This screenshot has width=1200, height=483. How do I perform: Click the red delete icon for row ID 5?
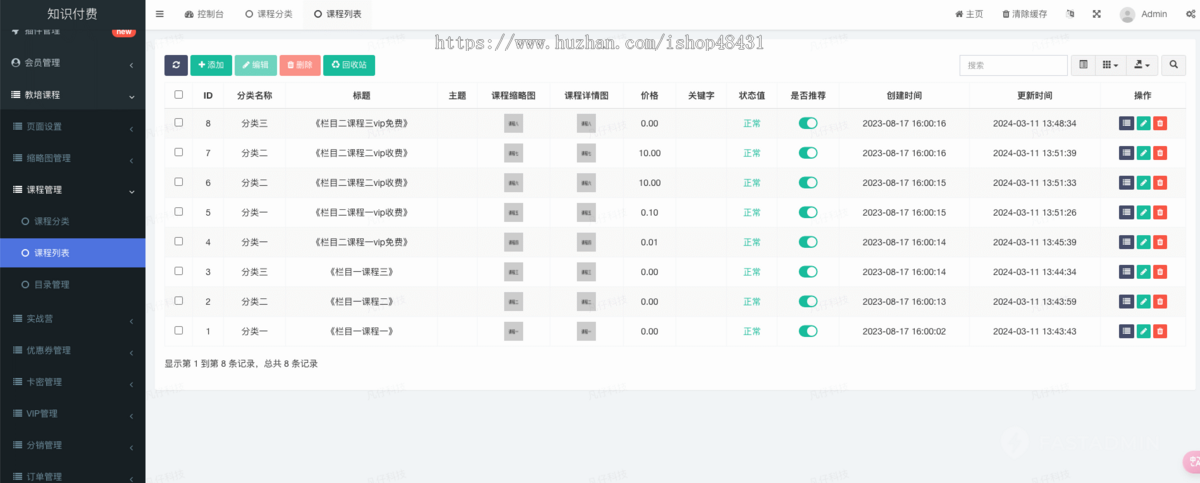[x=1160, y=212]
